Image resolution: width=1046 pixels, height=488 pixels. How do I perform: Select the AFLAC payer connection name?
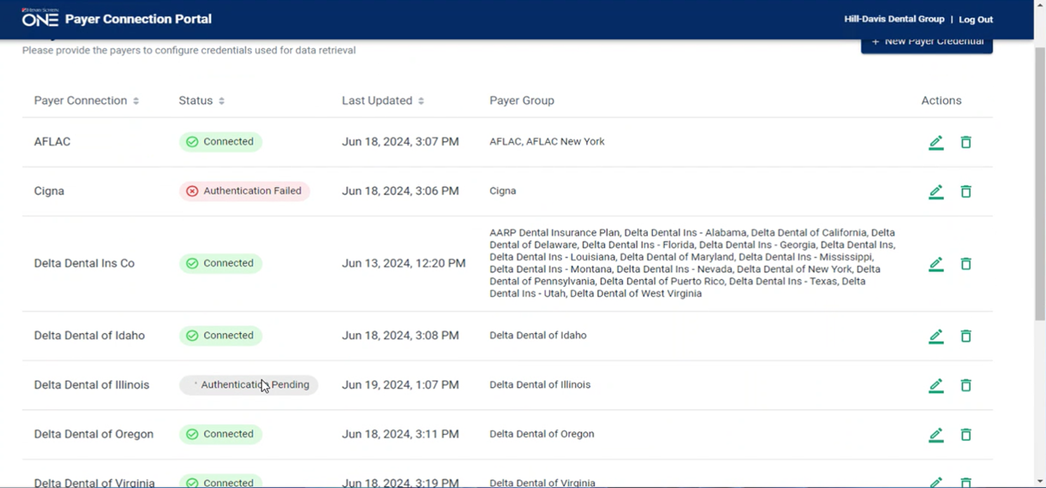pos(52,142)
